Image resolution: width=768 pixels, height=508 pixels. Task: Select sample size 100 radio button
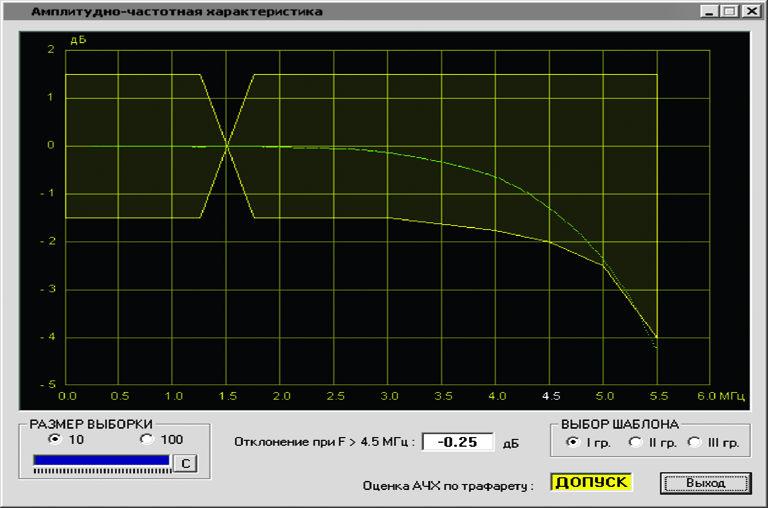(x=146, y=439)
